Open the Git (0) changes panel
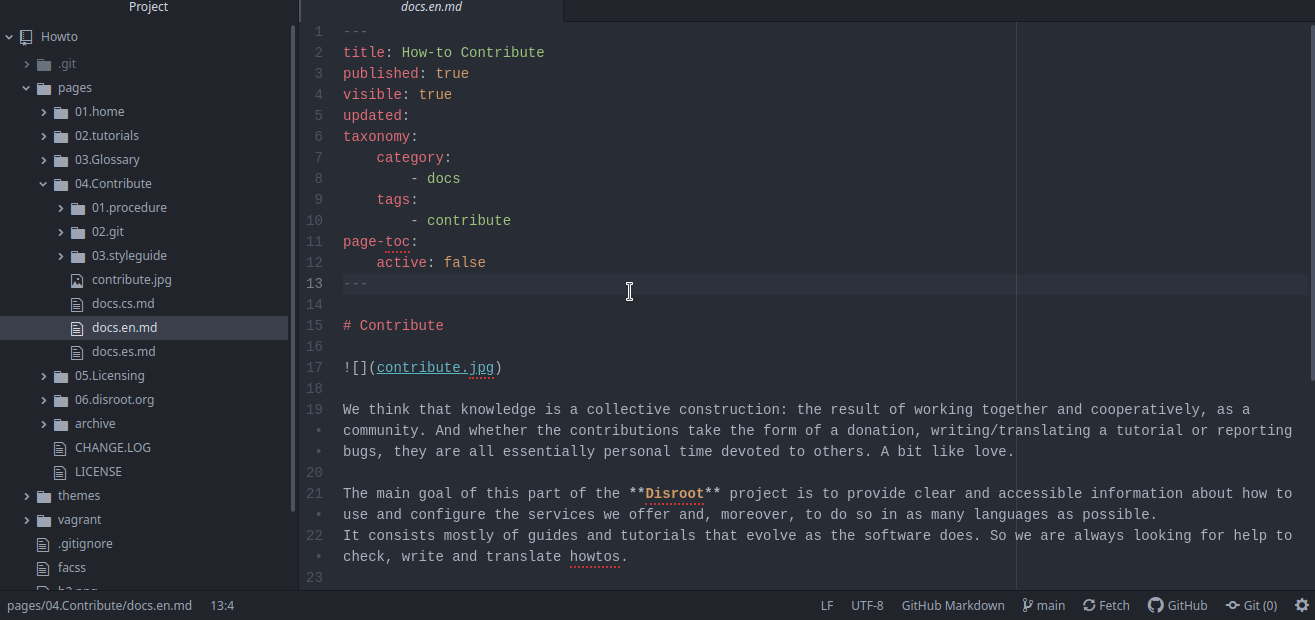 [x=1251, y=605]
